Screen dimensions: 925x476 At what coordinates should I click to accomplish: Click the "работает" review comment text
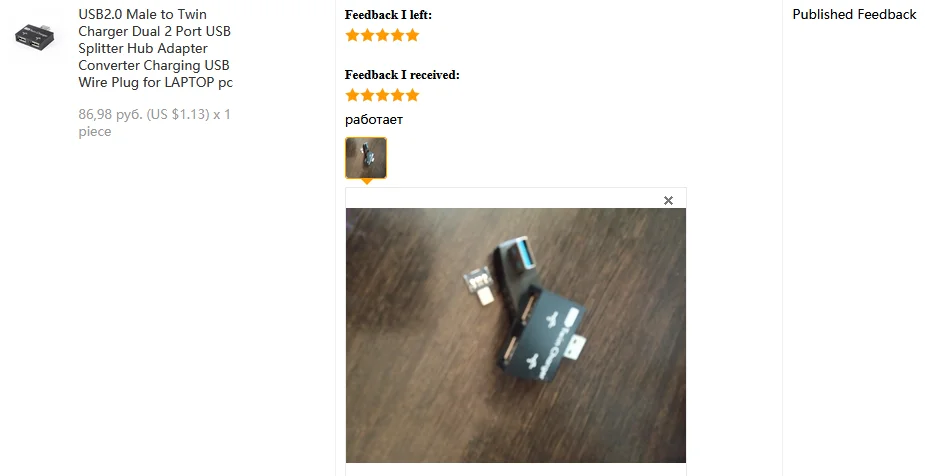coord(374,120)
